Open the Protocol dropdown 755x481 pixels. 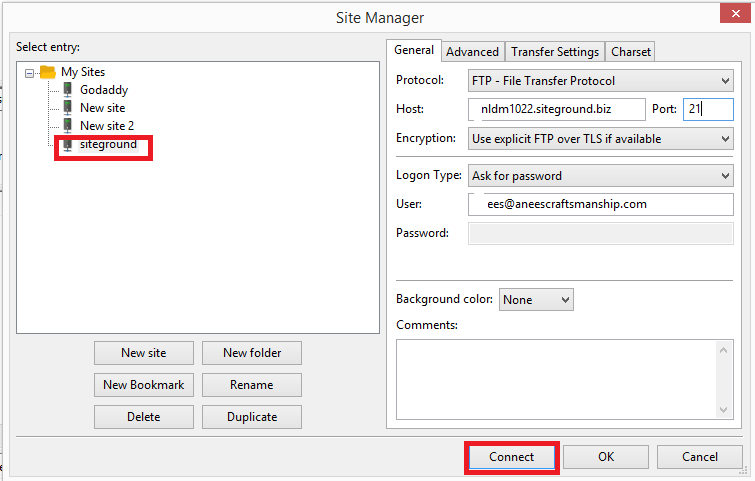click(x=600, y=81)
